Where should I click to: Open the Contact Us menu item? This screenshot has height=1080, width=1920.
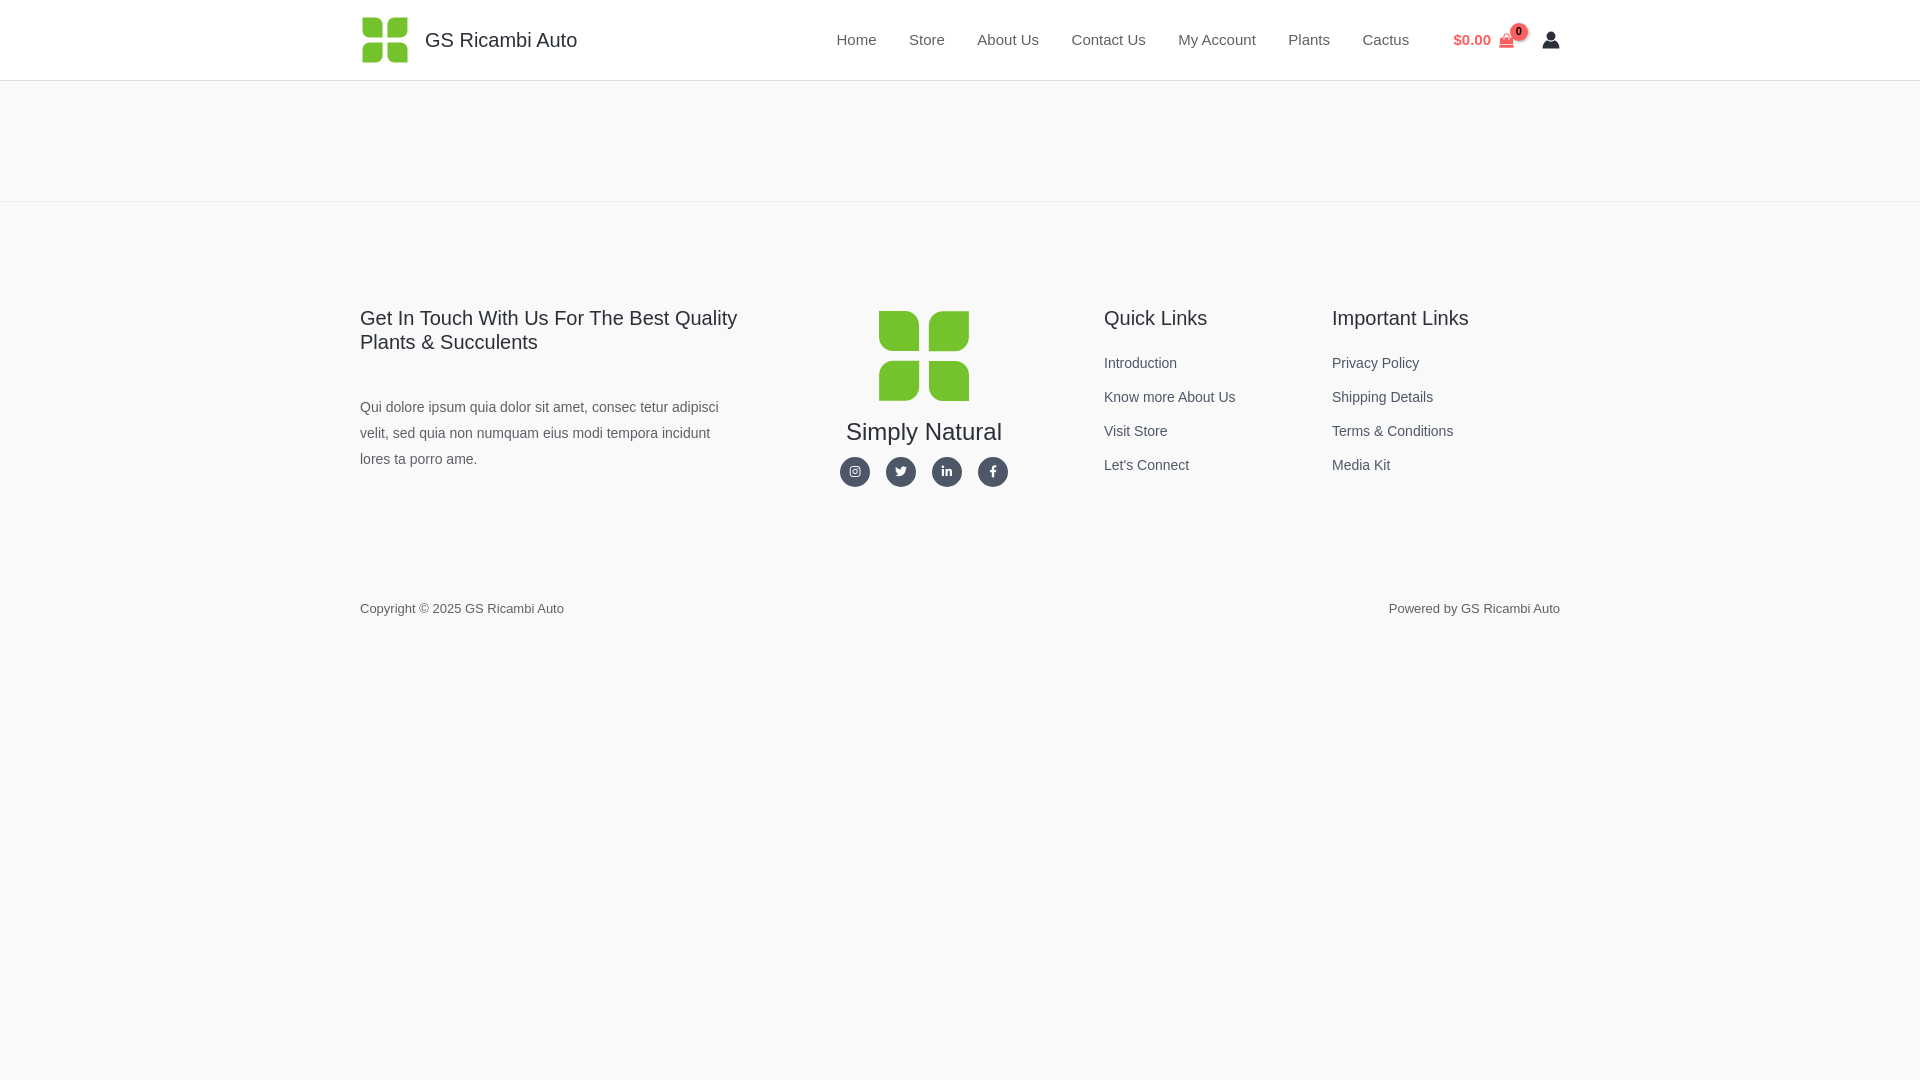coord(1108,40)
